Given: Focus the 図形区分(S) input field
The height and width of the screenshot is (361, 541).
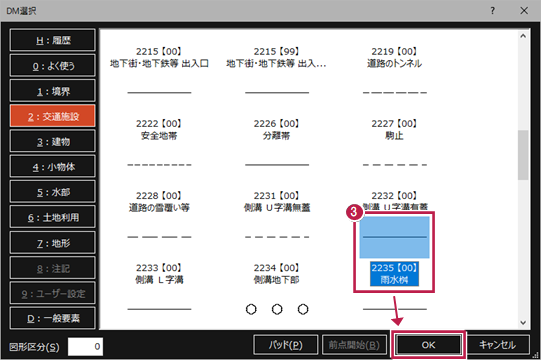Looking at the screenshot, I should (x=85, y=347).
